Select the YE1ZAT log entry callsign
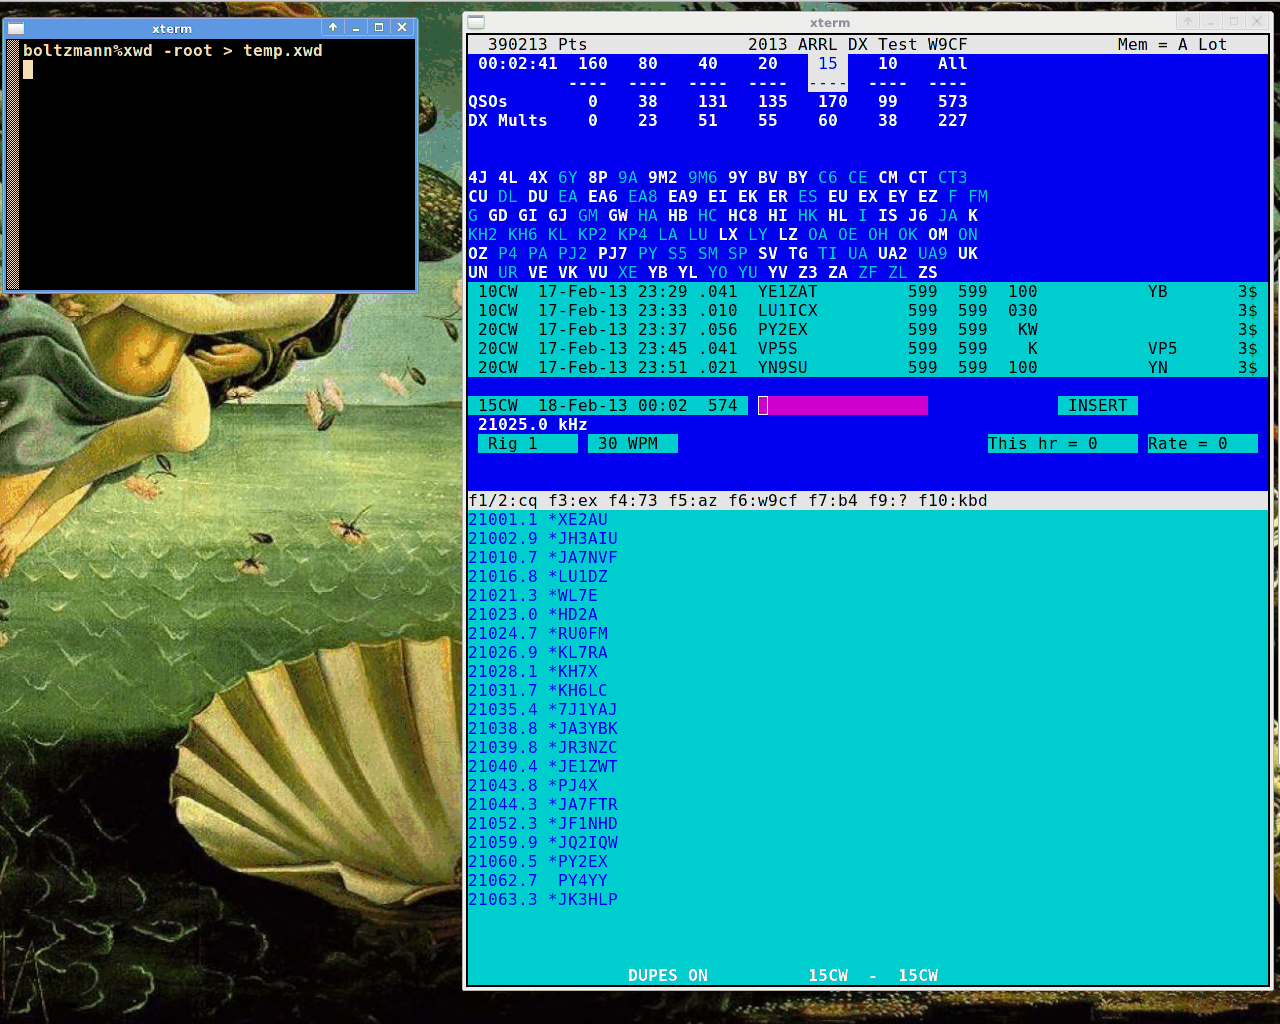The image size is (1280, 1024). click(x=788, y=292)
